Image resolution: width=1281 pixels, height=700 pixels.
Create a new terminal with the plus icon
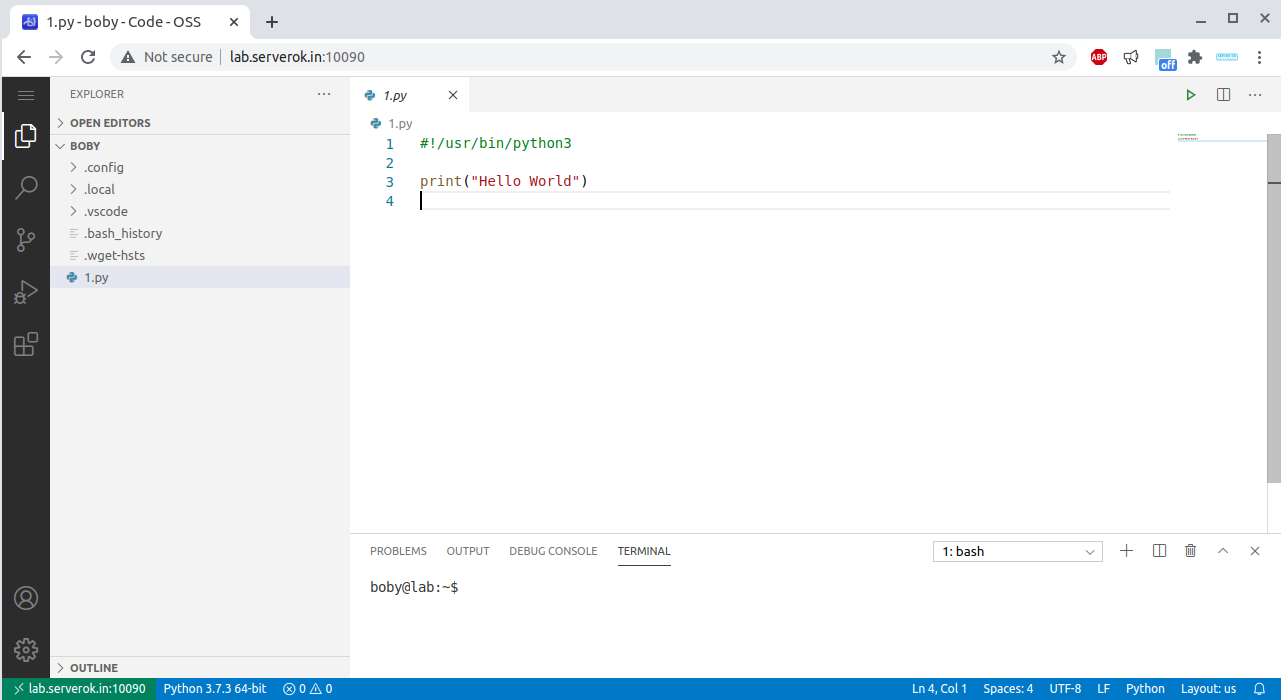1127,550
